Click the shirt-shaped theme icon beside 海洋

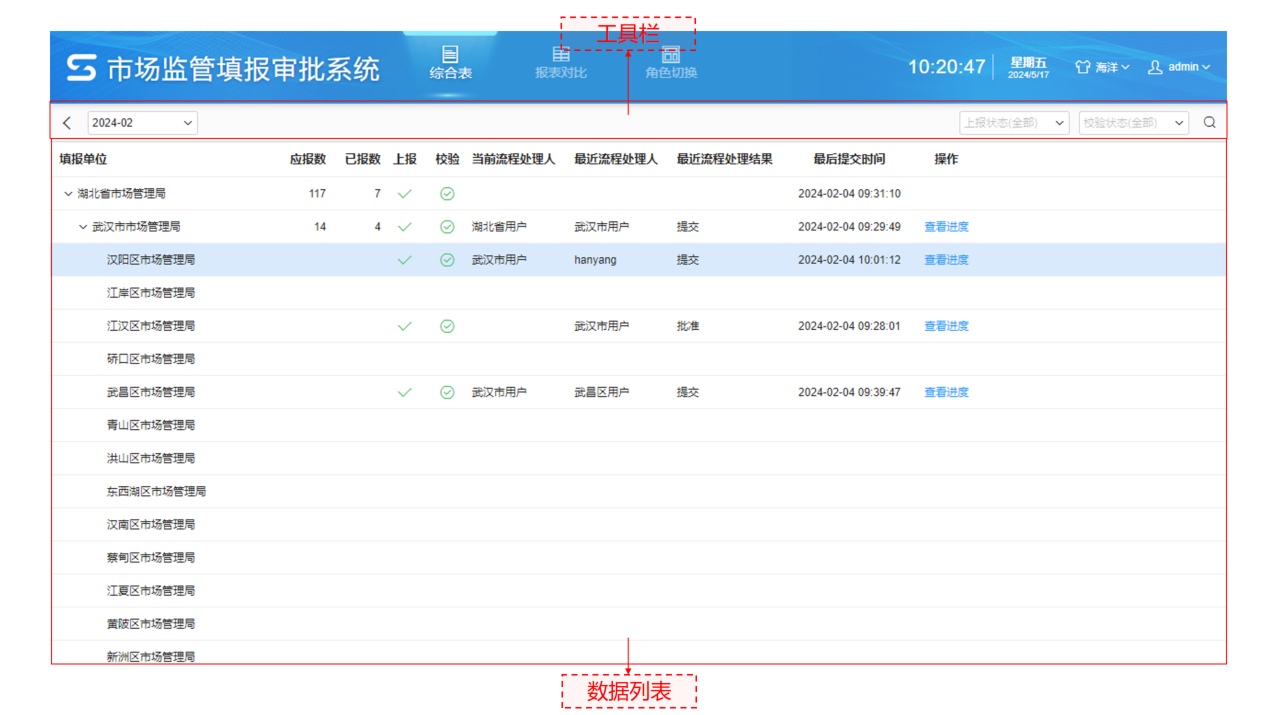coord(1084,66)
